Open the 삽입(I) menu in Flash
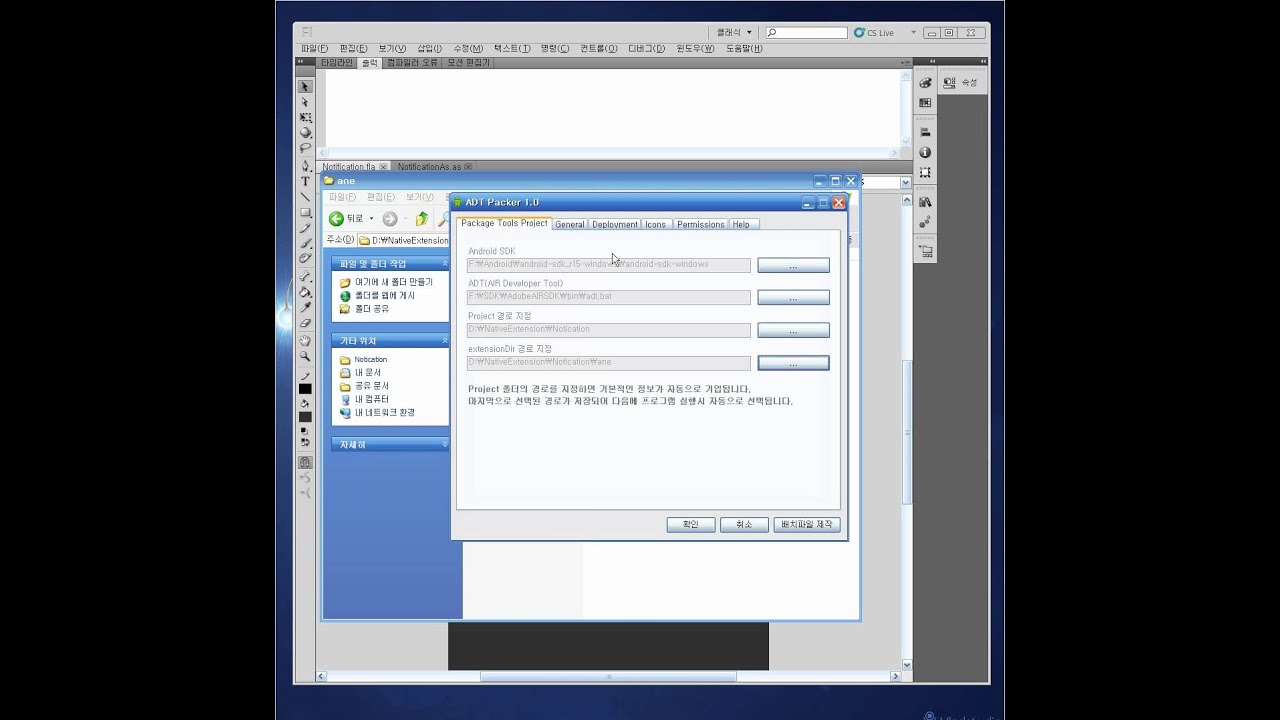Viewport: 1280px width, 720px height. pyautogui.click(x=429, y=48)
